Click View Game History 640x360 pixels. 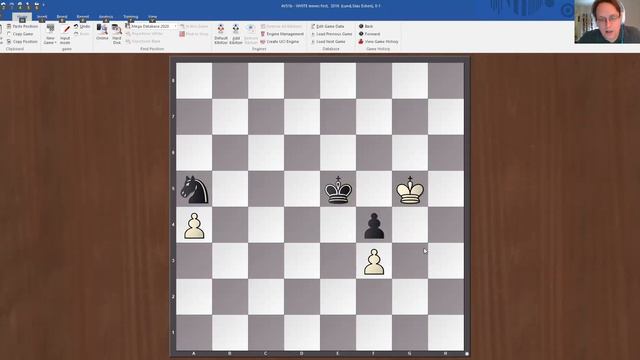[378, 42]
